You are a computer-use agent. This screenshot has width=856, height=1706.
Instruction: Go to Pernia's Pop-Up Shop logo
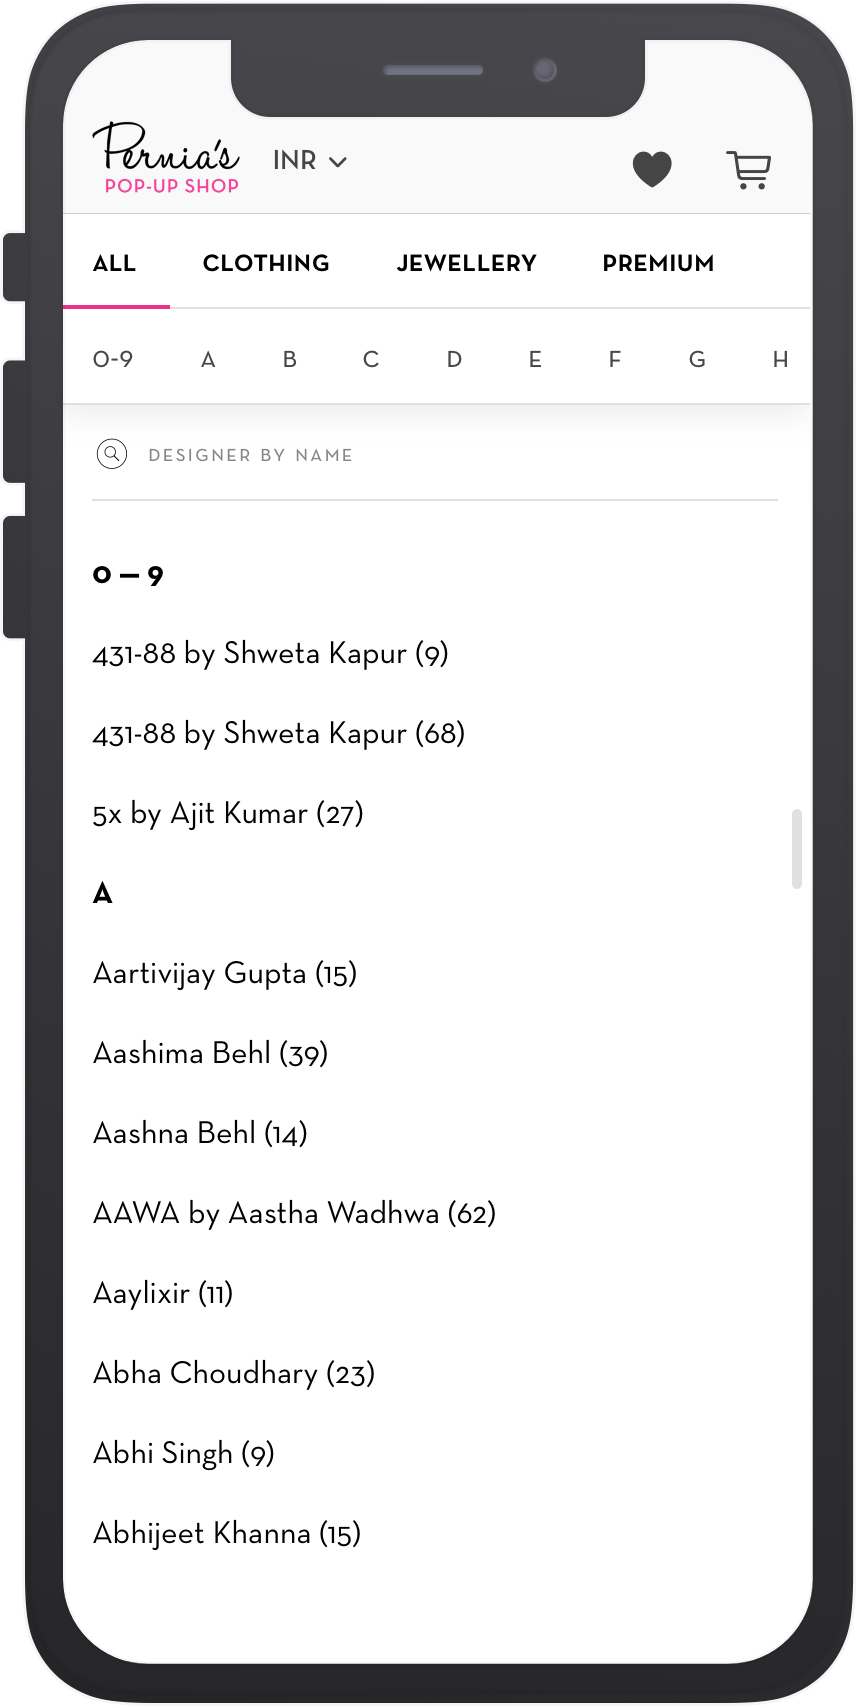tap(167, 158)
